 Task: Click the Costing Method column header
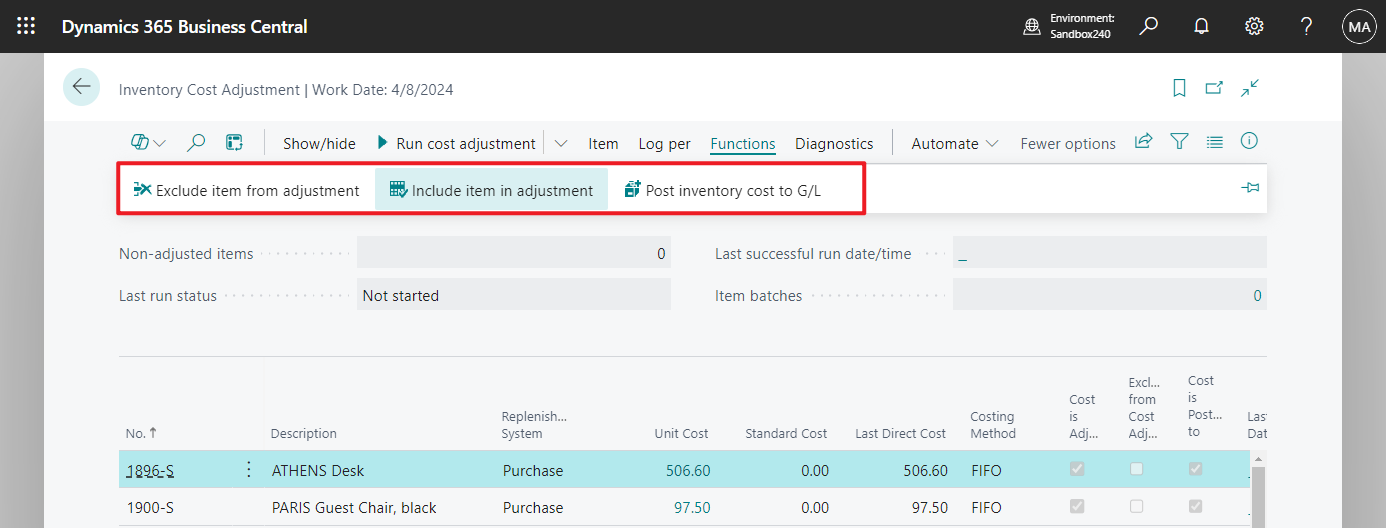click(x=993, y=424)
